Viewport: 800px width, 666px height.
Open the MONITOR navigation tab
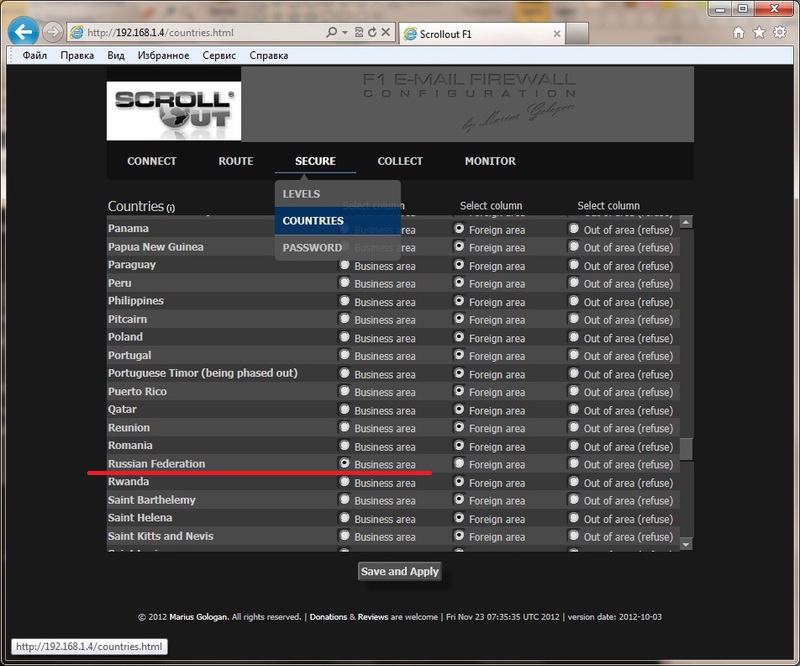point(490,161)
